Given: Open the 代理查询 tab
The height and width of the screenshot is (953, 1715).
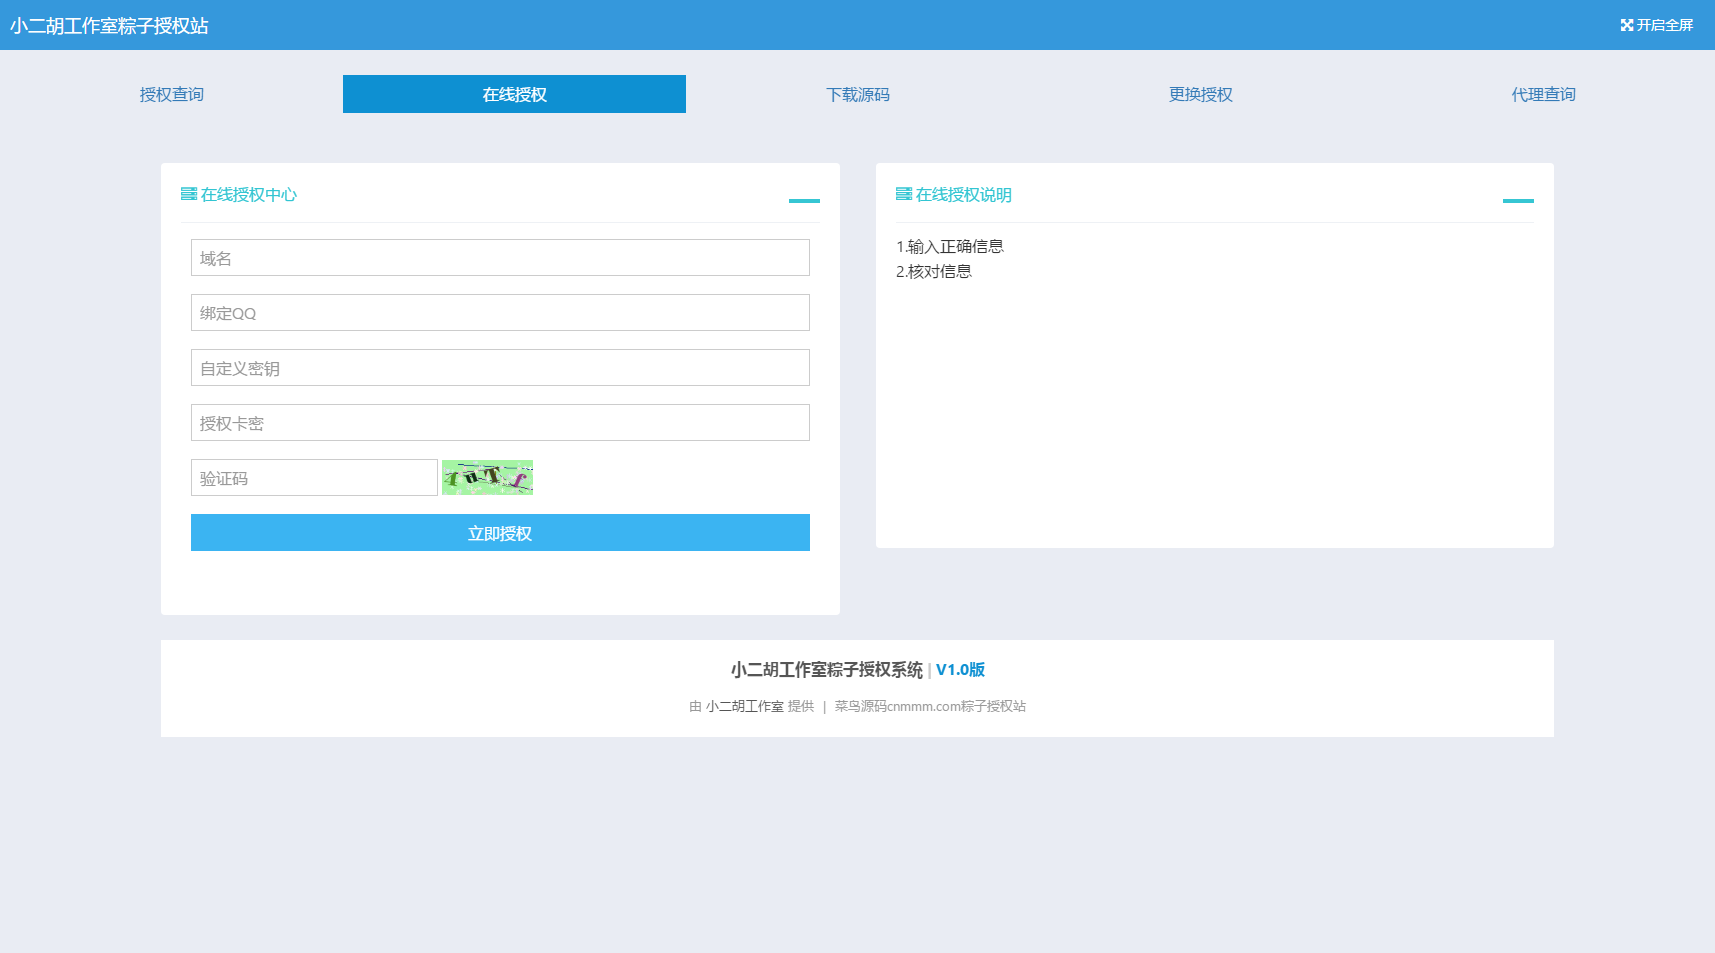Looking at the screenshot, I should tap(1542, 93).
